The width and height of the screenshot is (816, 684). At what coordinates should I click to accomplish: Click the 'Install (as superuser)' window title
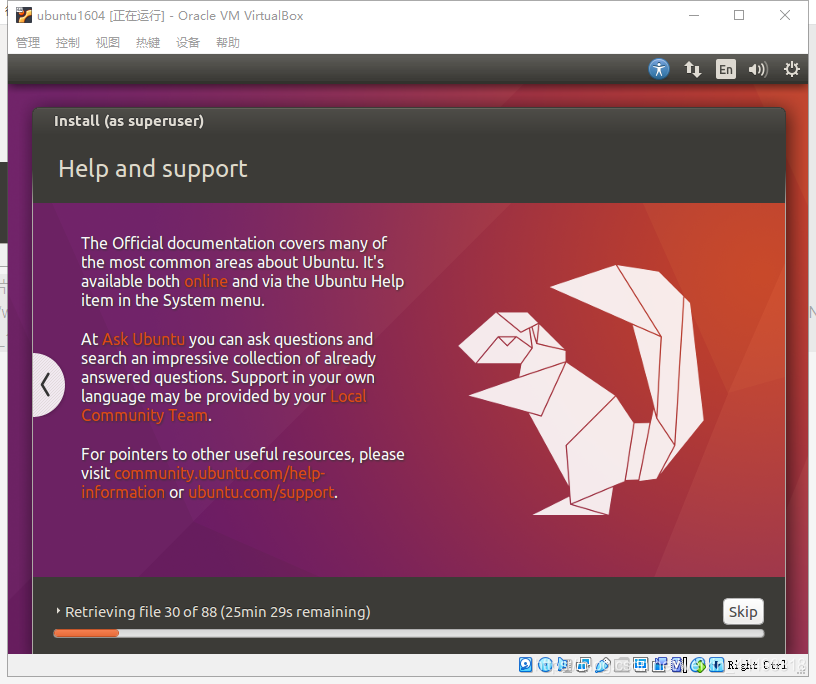(x=129, y=121)
